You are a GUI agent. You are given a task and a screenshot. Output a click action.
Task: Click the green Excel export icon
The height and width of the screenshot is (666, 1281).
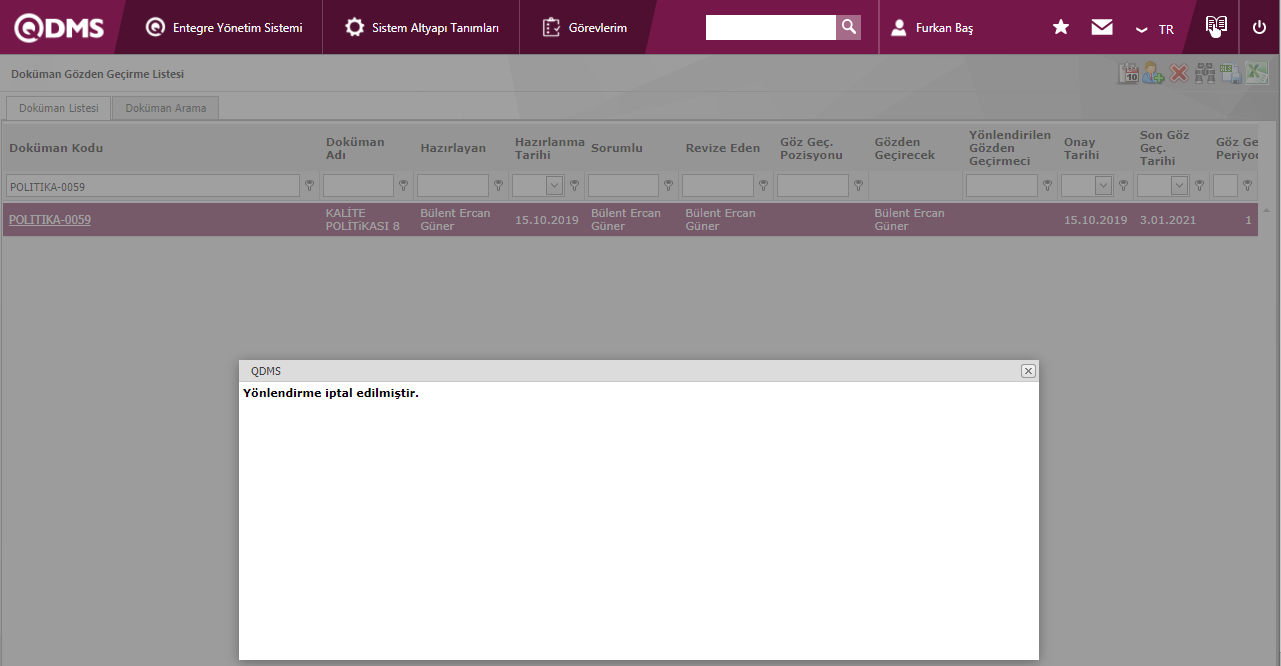(1257, 73)
